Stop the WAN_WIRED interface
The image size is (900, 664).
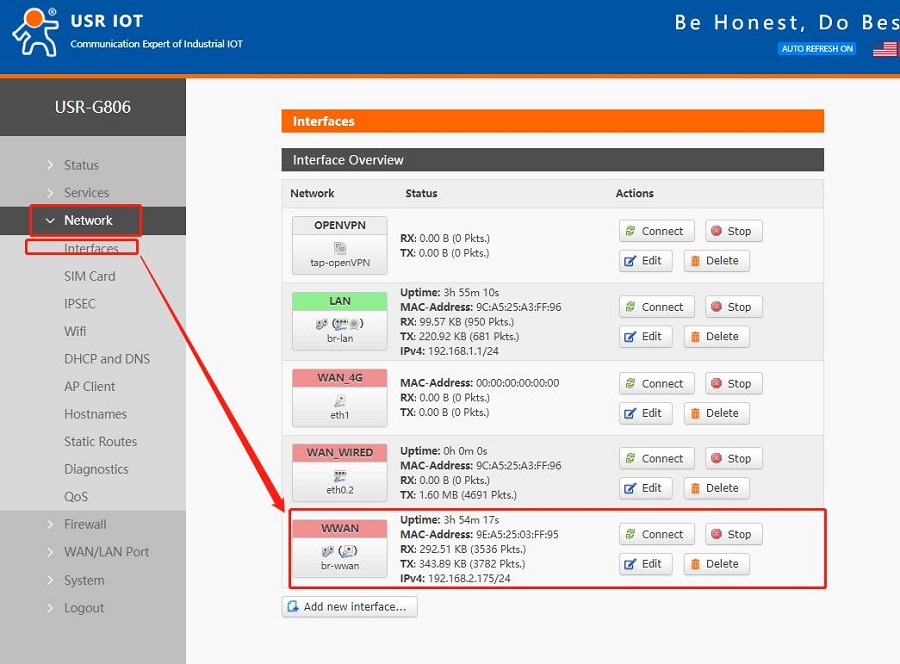734,459
